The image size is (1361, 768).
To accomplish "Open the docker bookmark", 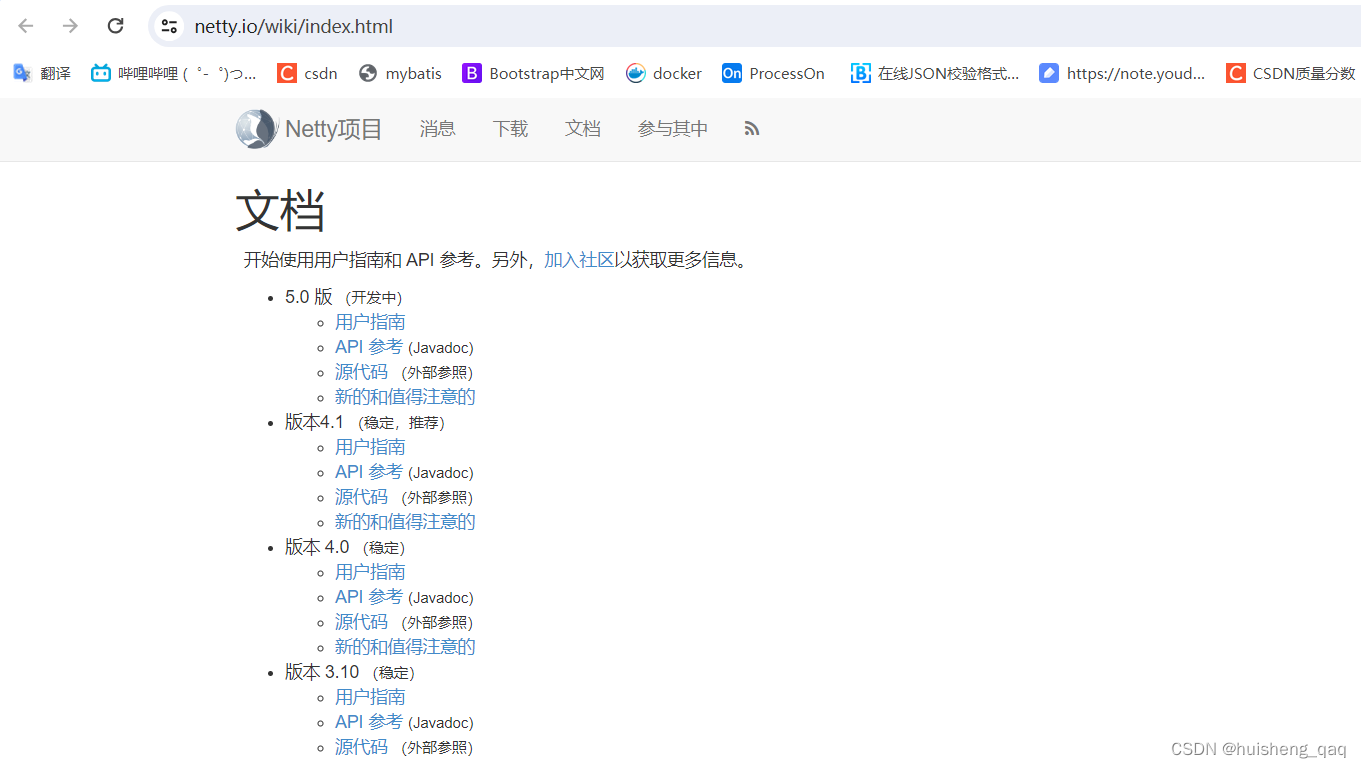I will (x=664, y=73).
